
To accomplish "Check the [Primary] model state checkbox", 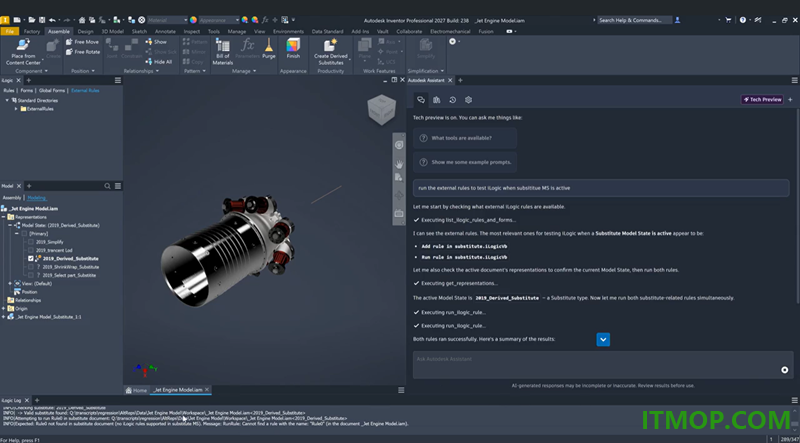I will [24, 233].
